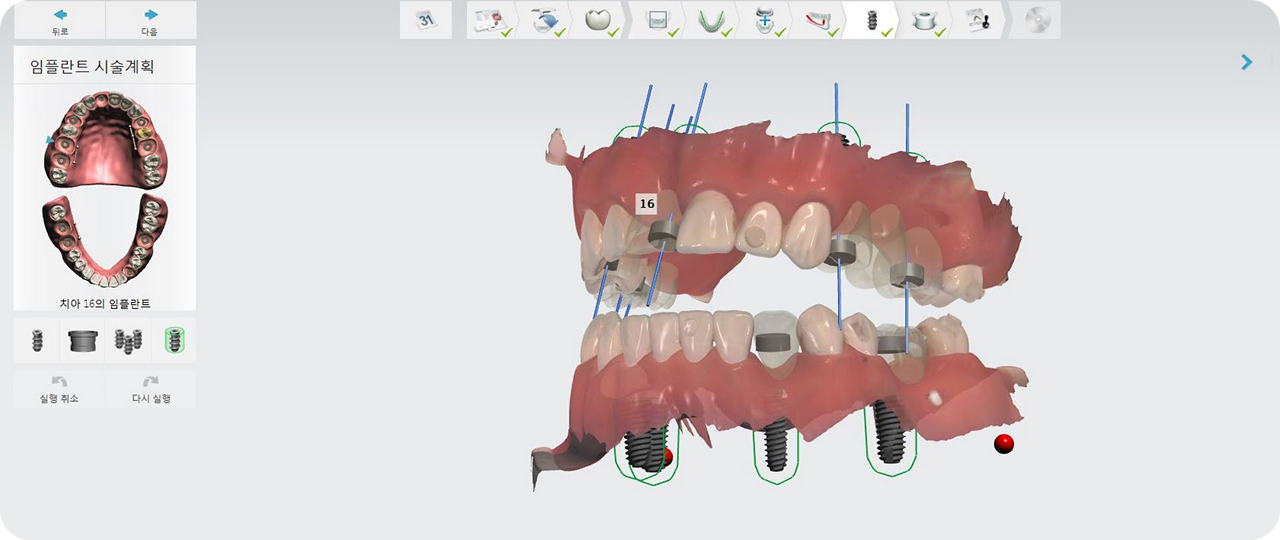Open the jaw step with blue plus
Viewport: 1280px width, 540px height.
coord(764,20)
